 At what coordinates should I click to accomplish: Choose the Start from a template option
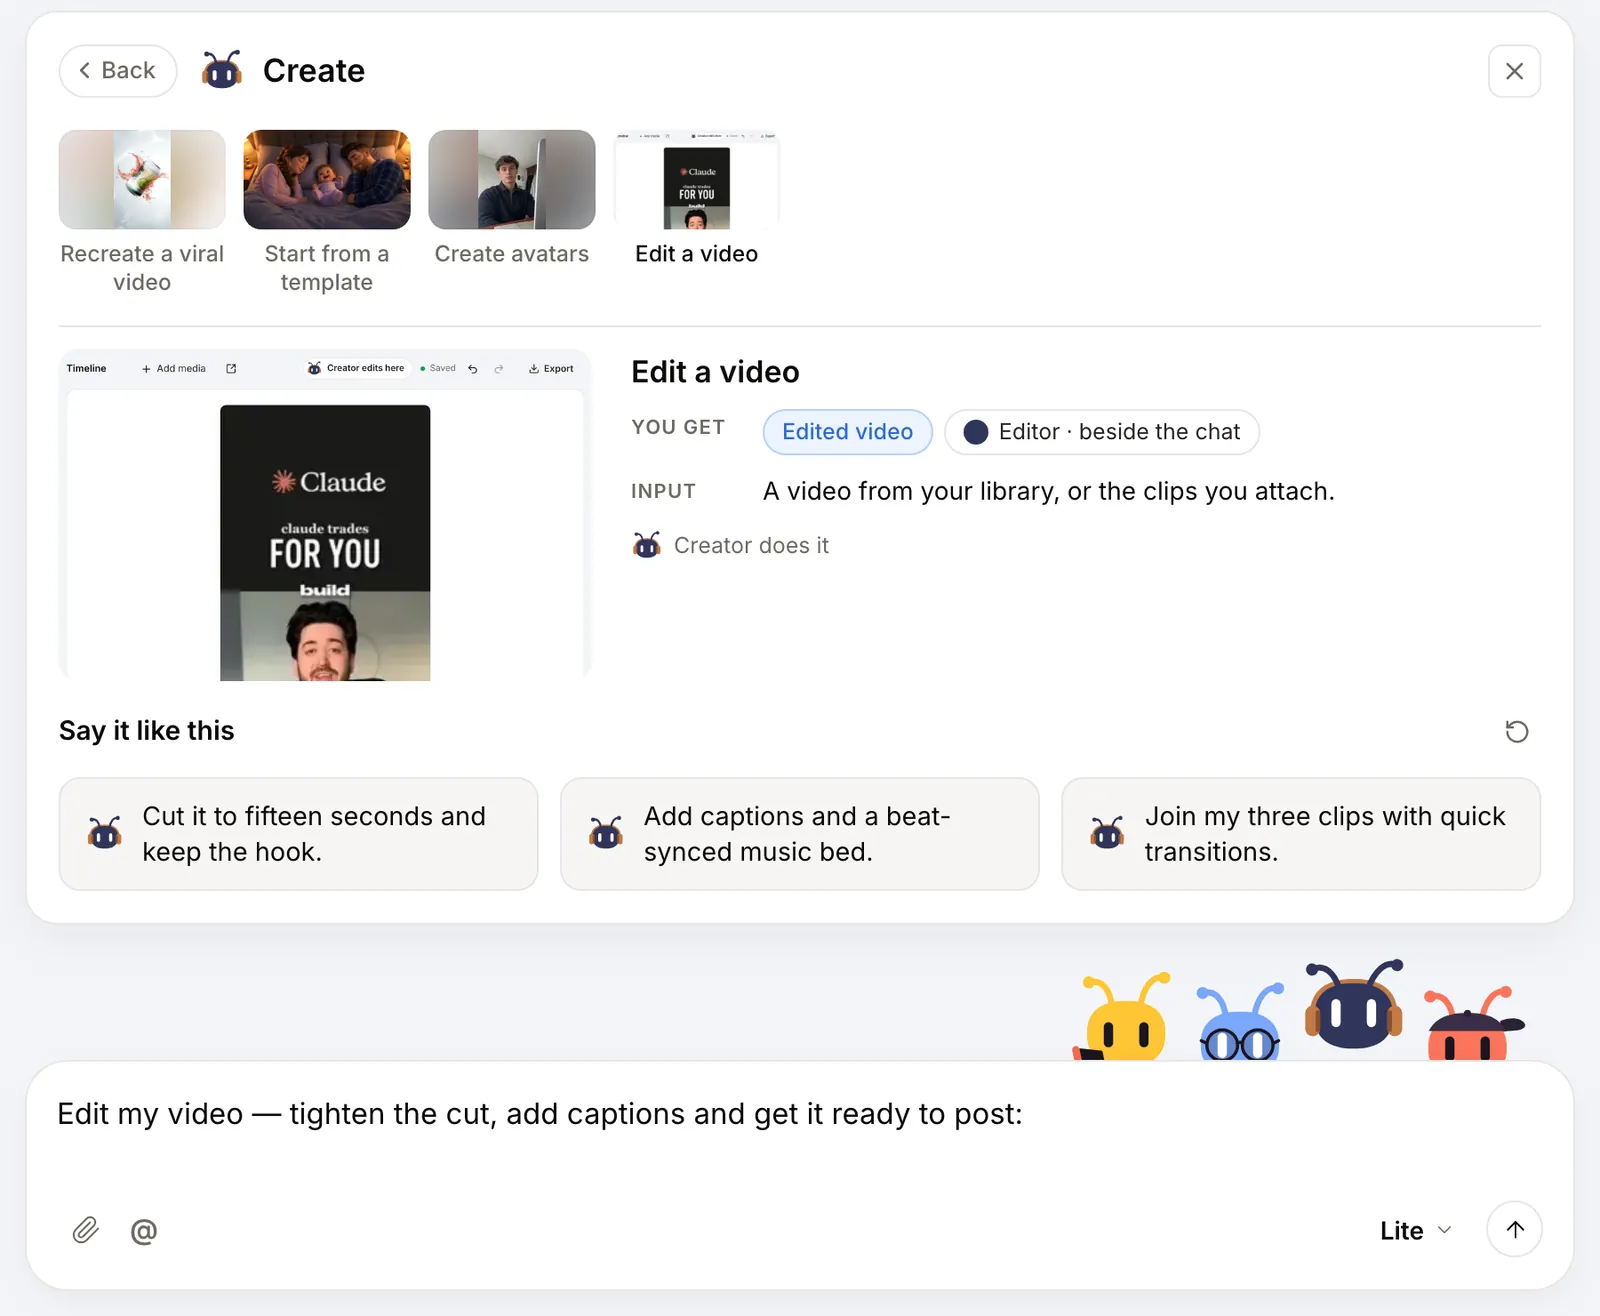point(327,212)
